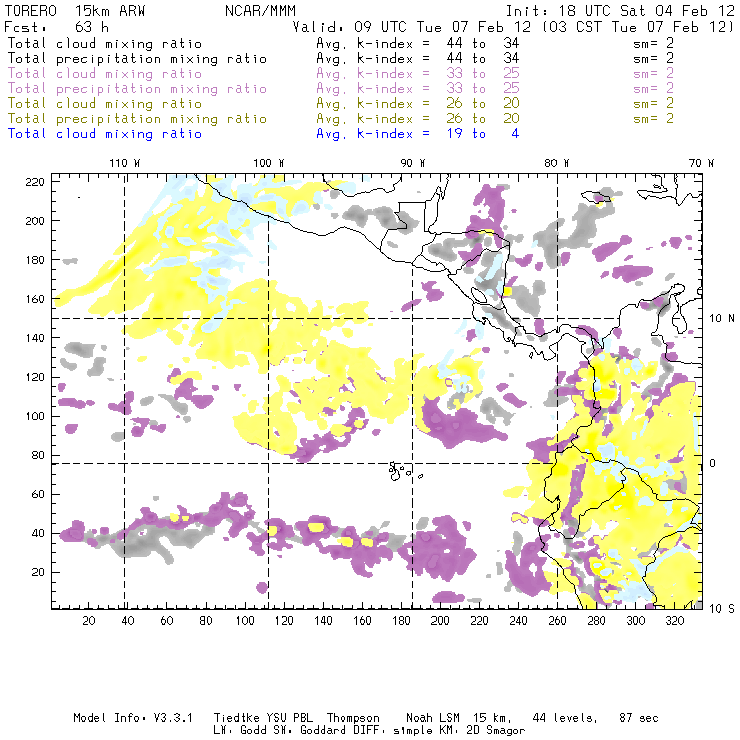740x740 pixels.
Task: Click the black "Total precipitation mixing ratio" legend label
Action: point(137,59)
